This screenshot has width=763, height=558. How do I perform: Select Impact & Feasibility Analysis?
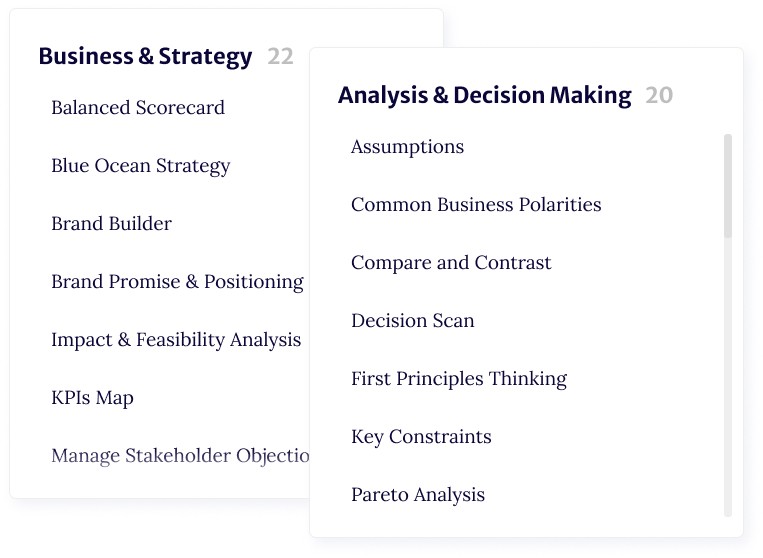pos(176,340)
